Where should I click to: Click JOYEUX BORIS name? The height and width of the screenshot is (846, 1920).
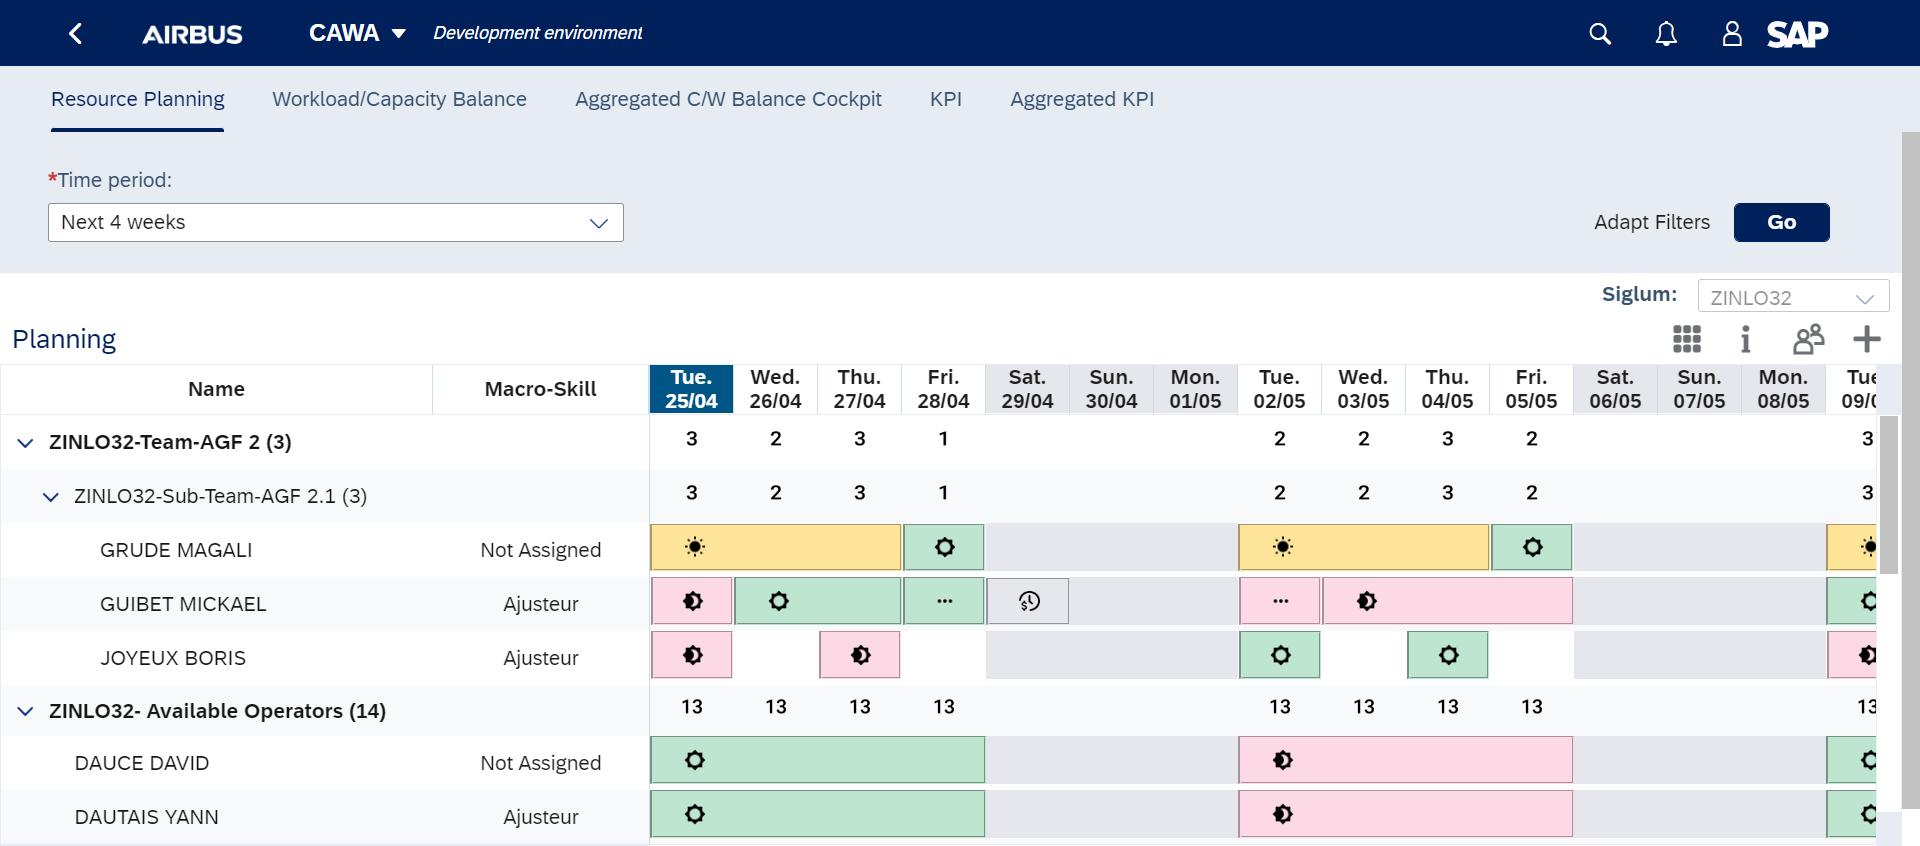[x=173, y=658]
